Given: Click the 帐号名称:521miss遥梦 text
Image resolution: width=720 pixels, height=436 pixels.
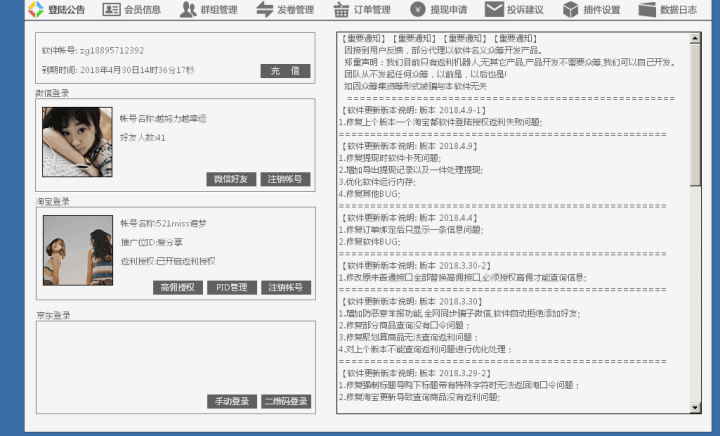Looking at the screenshot, I should point(163,224).
